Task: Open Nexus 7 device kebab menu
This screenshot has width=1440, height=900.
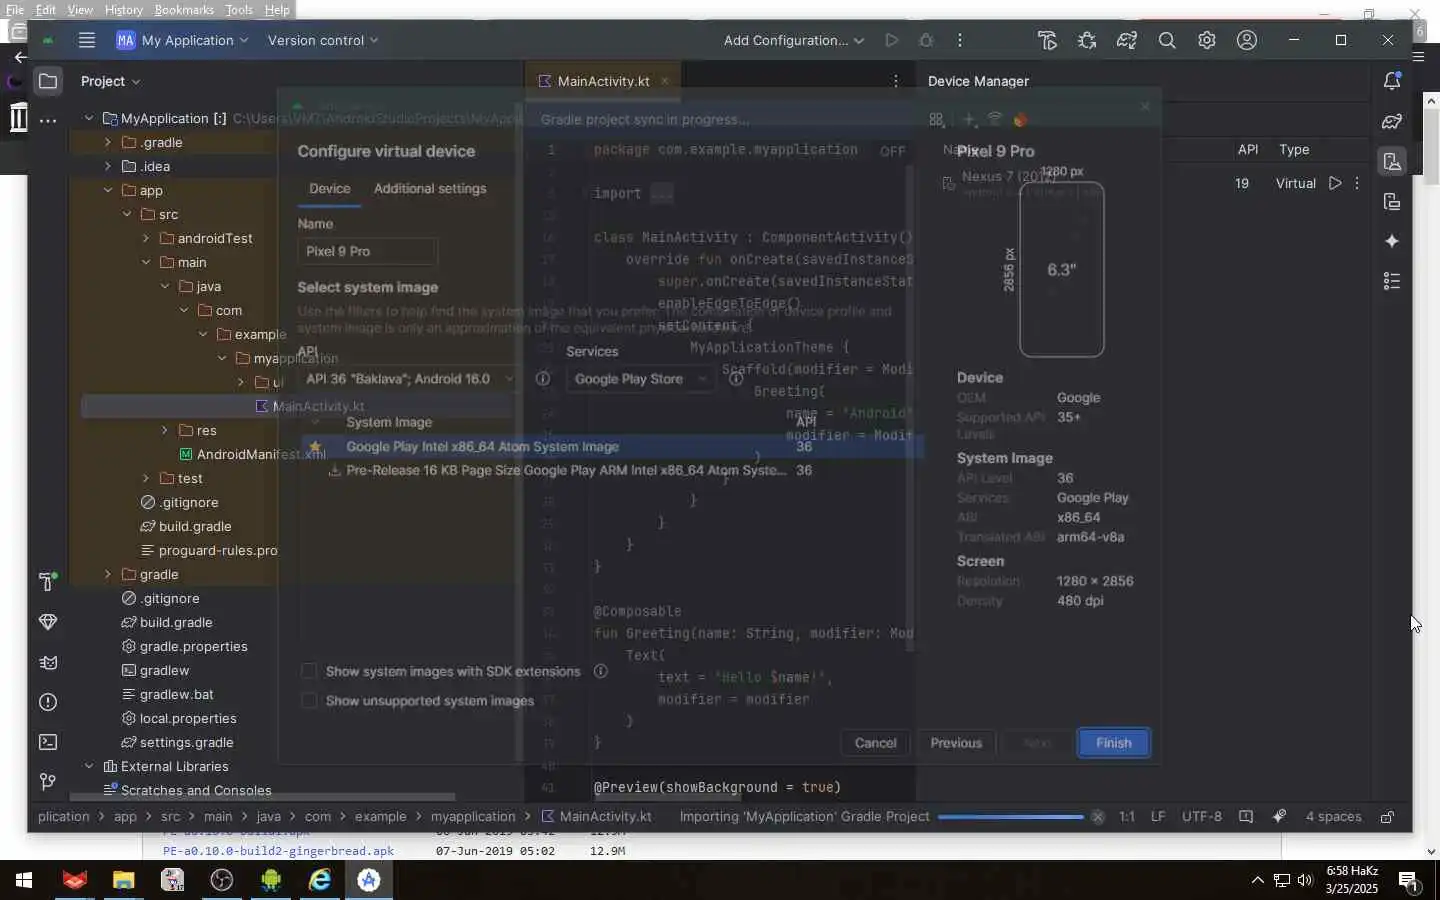Action: pos(1357,183)
